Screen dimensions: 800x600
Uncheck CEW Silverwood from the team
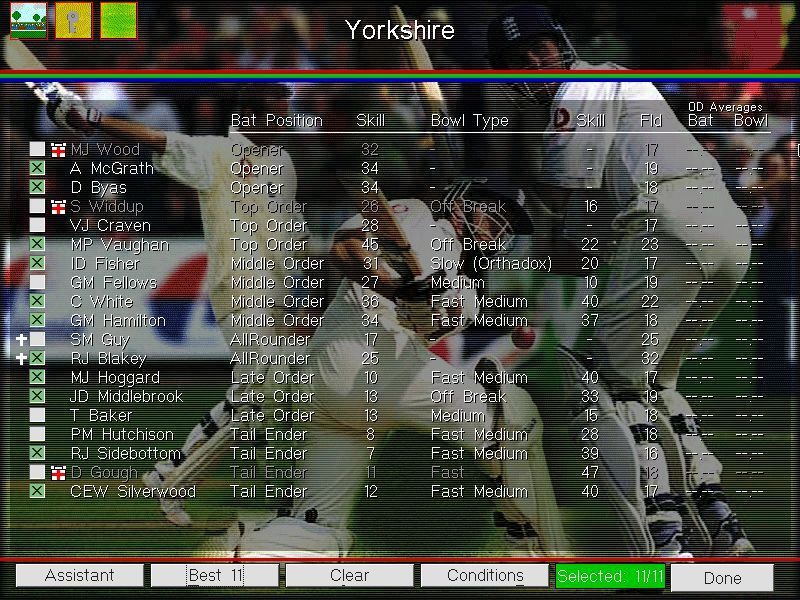[37, 492]
